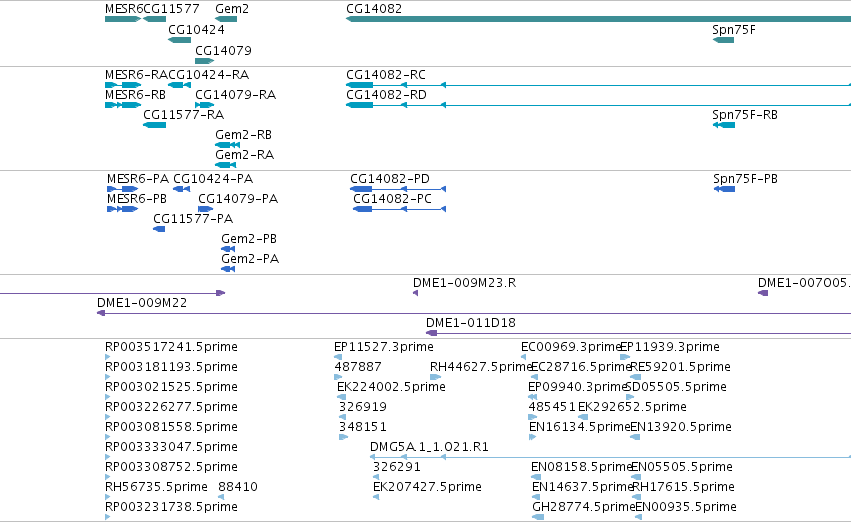Click the Gem2-RA transcript label
The image size is (851, 522).
[x=244, y=155]
